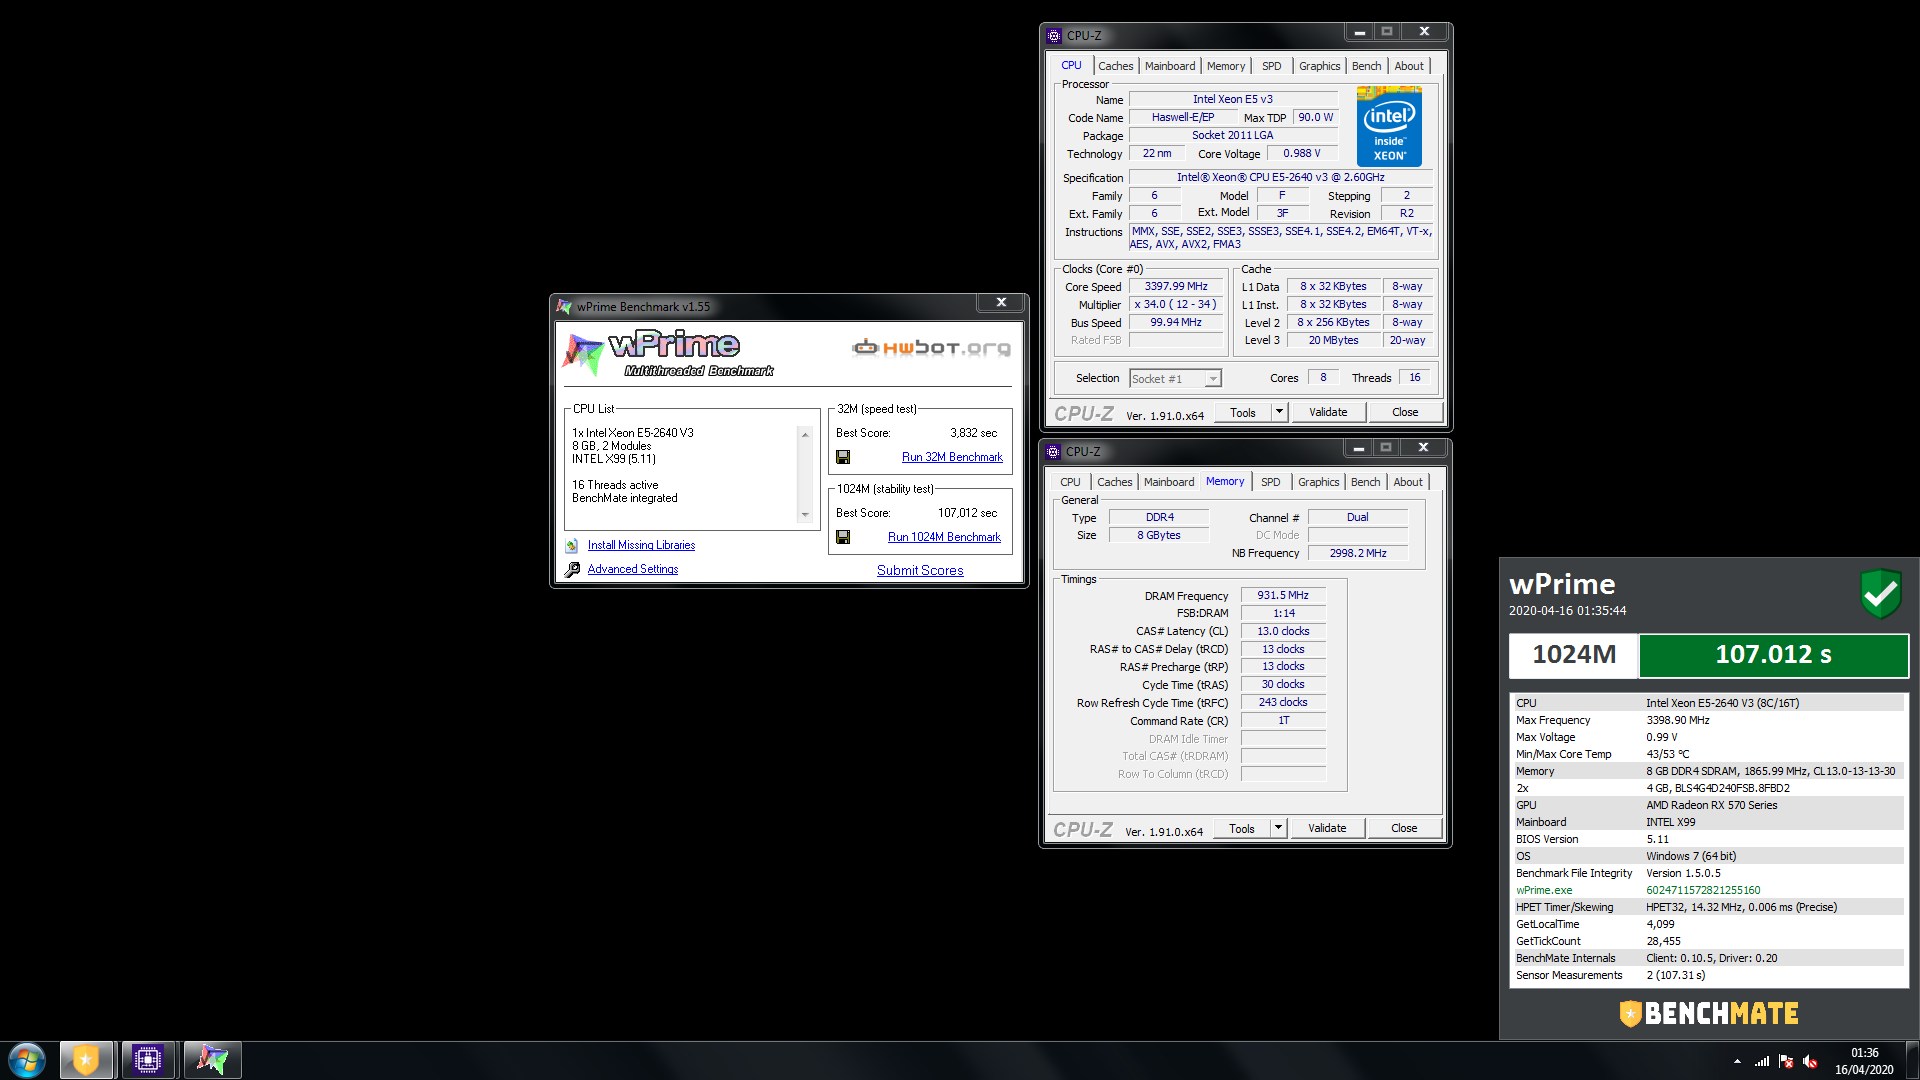This screenshot has height=1080, width=1920.
Task: Click the 1024M label in BenchMate
Action: pos(1574,655)
